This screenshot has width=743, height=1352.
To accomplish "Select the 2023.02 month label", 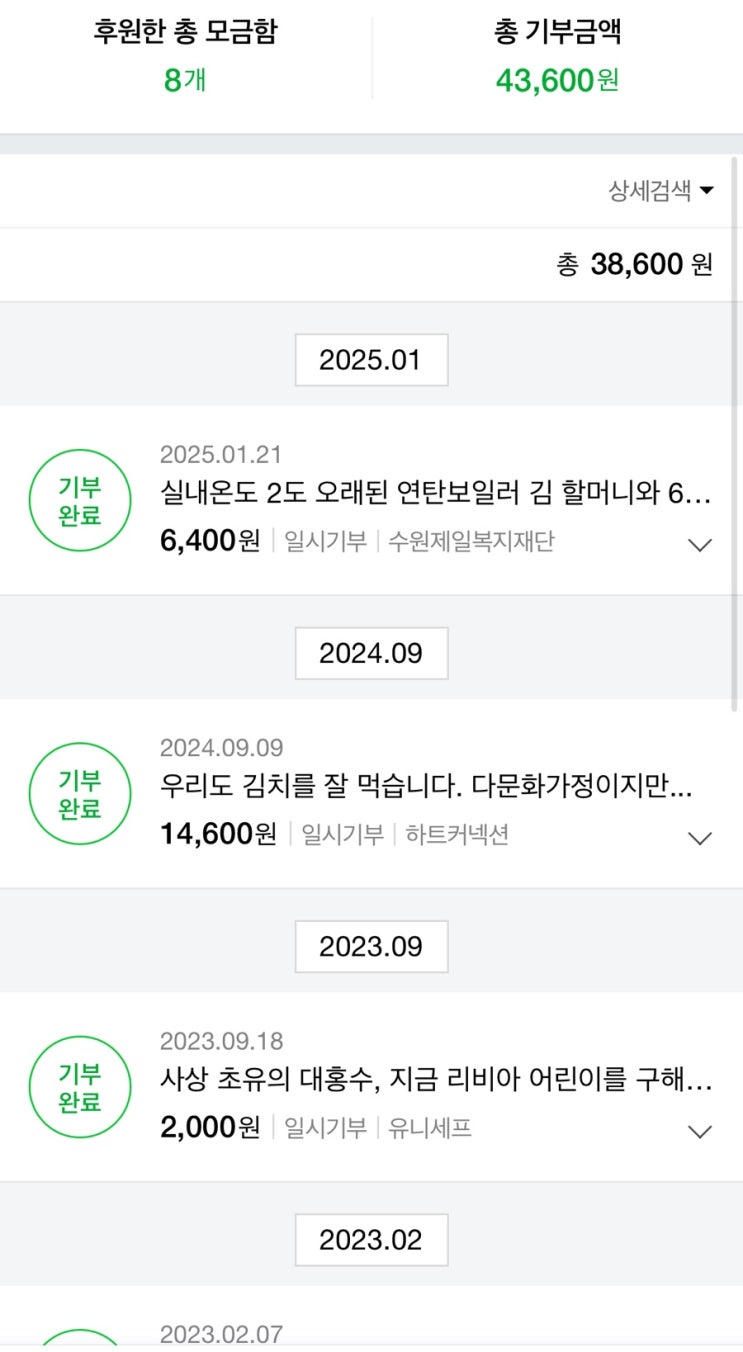I will (x=371, y=1240).
